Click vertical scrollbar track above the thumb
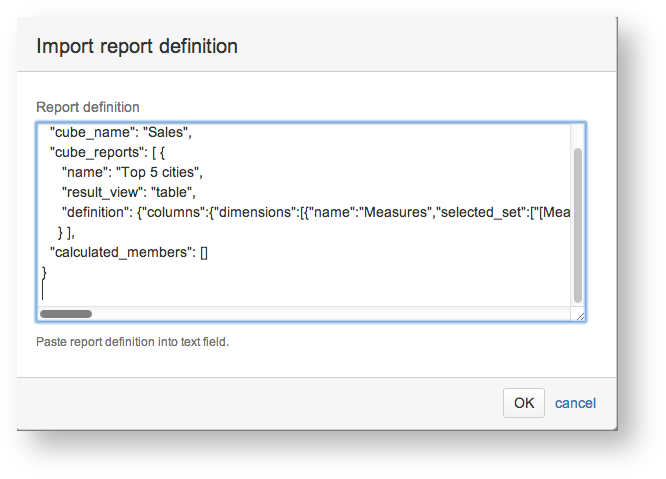 coord(578,136)
